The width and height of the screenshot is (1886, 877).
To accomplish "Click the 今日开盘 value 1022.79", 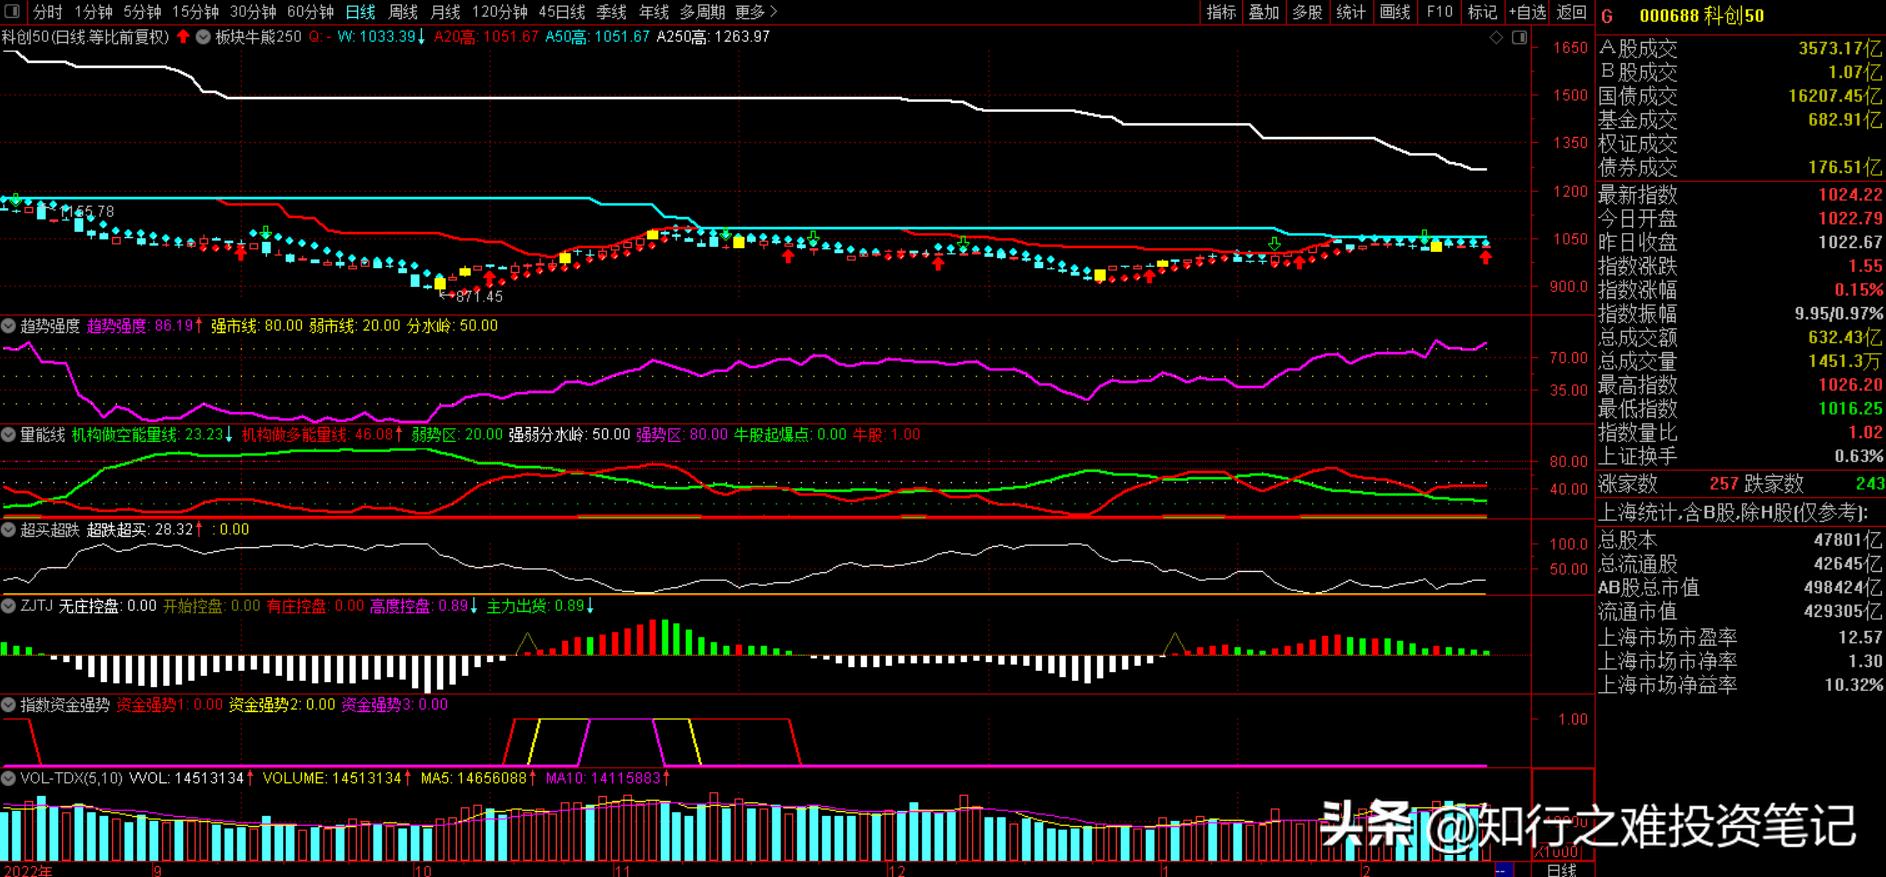I will click(1850, 219).
